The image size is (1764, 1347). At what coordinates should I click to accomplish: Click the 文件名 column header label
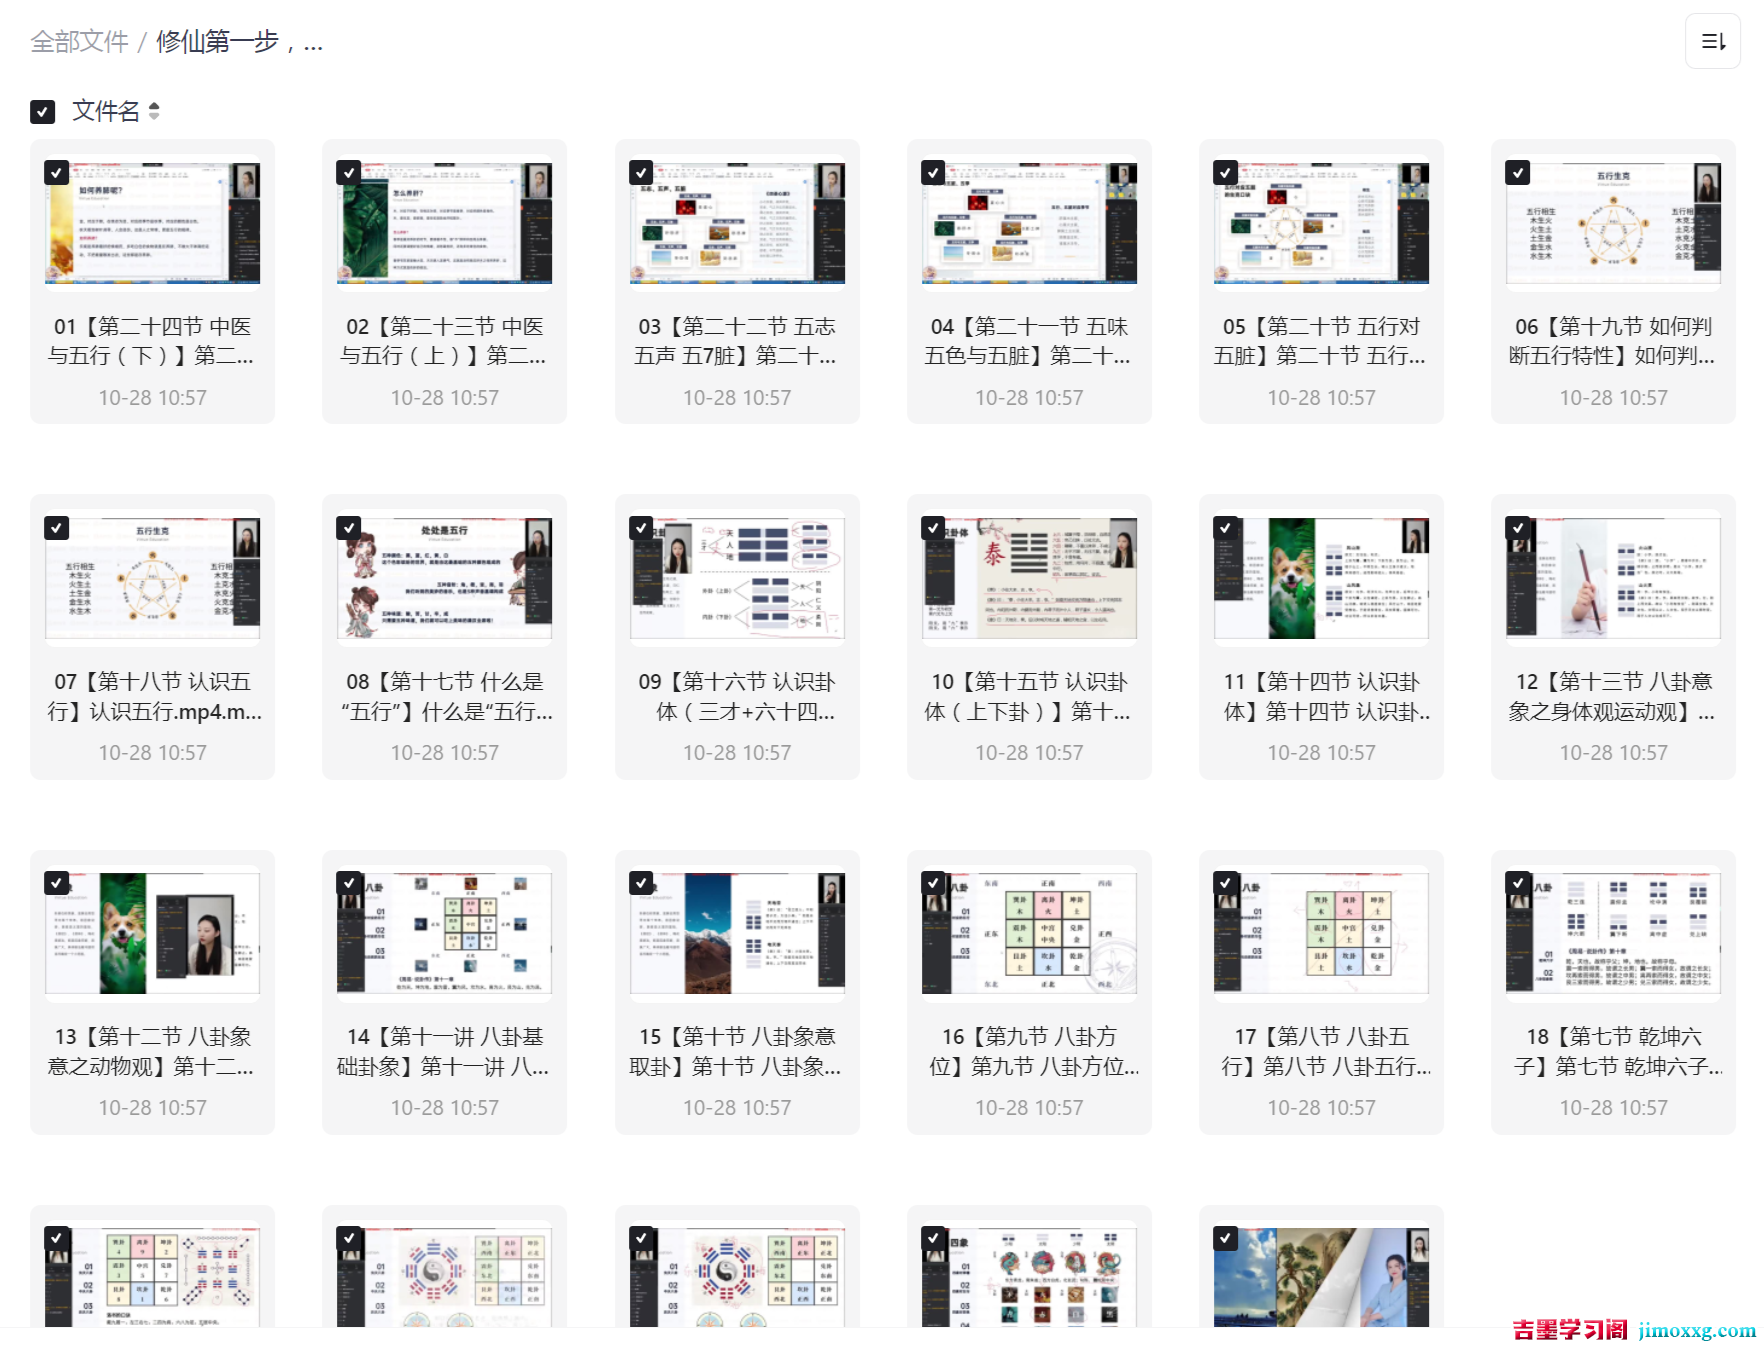pyautogui.click(x=105, y=111)
